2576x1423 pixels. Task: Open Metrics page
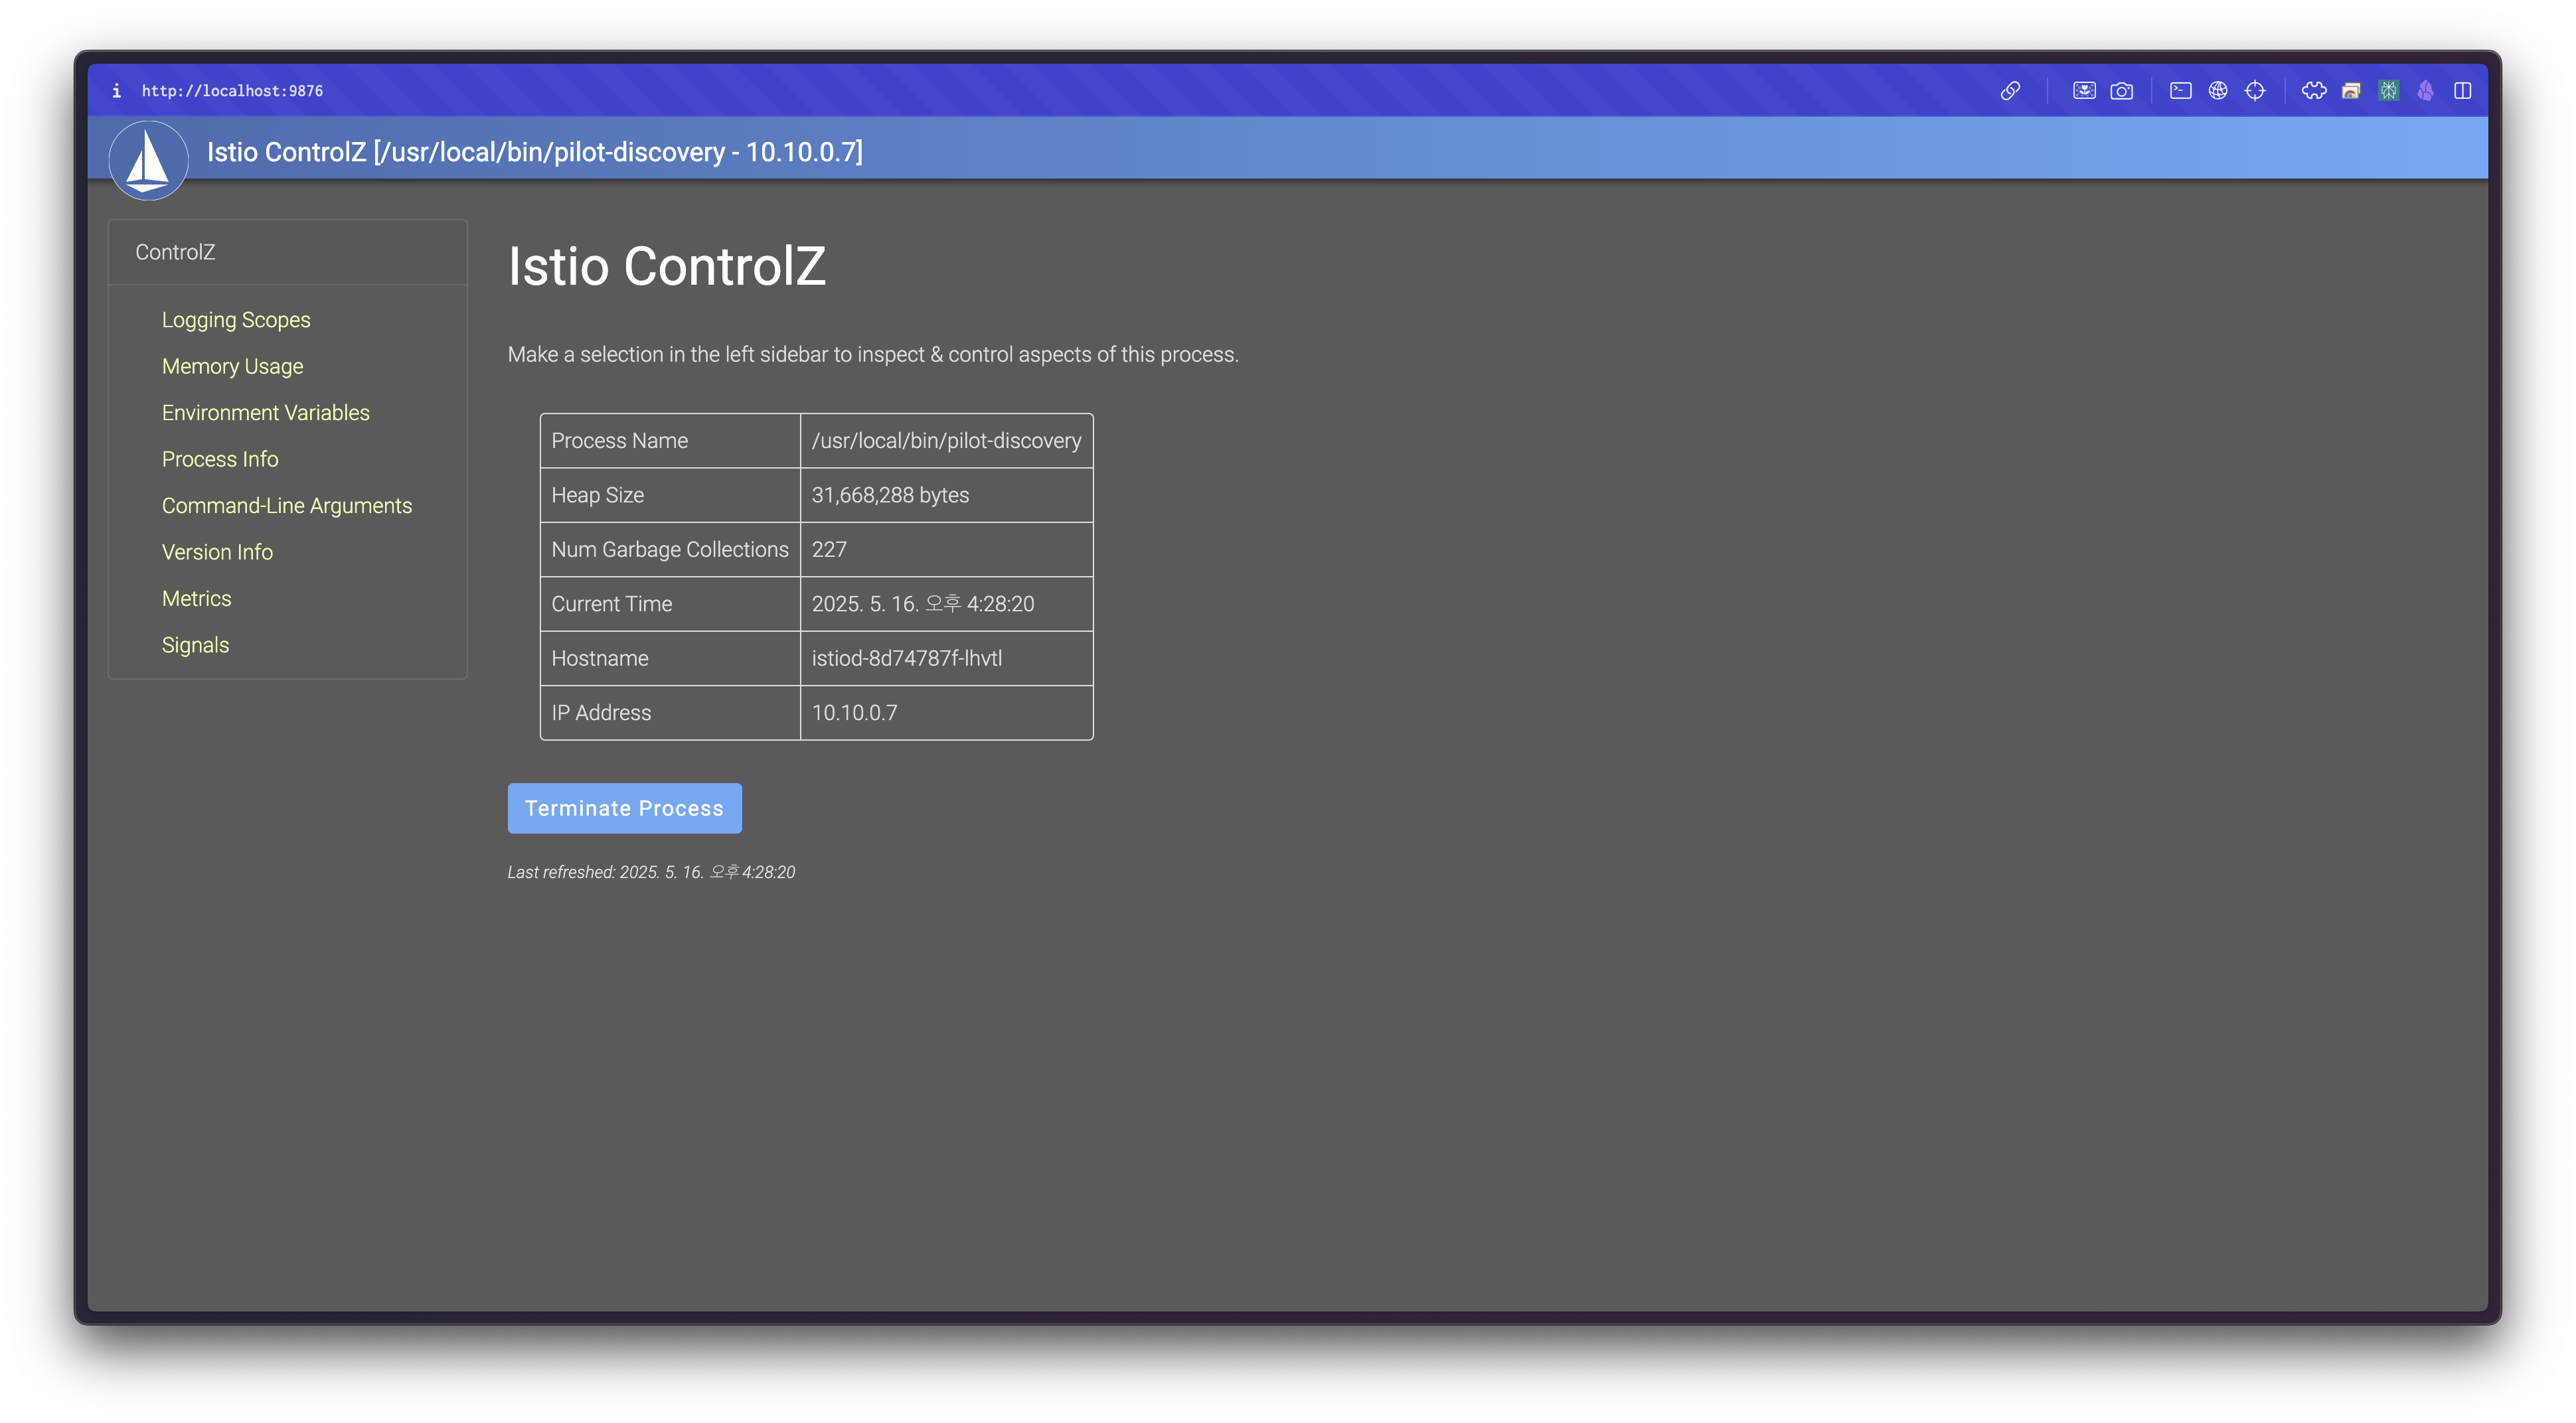point(196,599)
